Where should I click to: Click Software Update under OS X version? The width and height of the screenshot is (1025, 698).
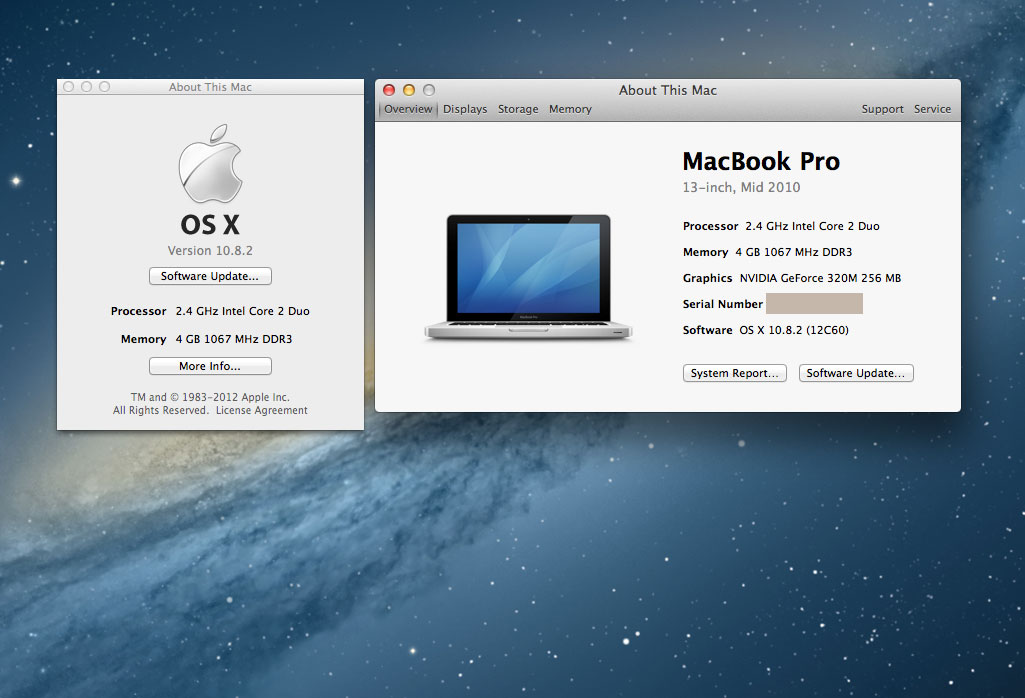210,276
